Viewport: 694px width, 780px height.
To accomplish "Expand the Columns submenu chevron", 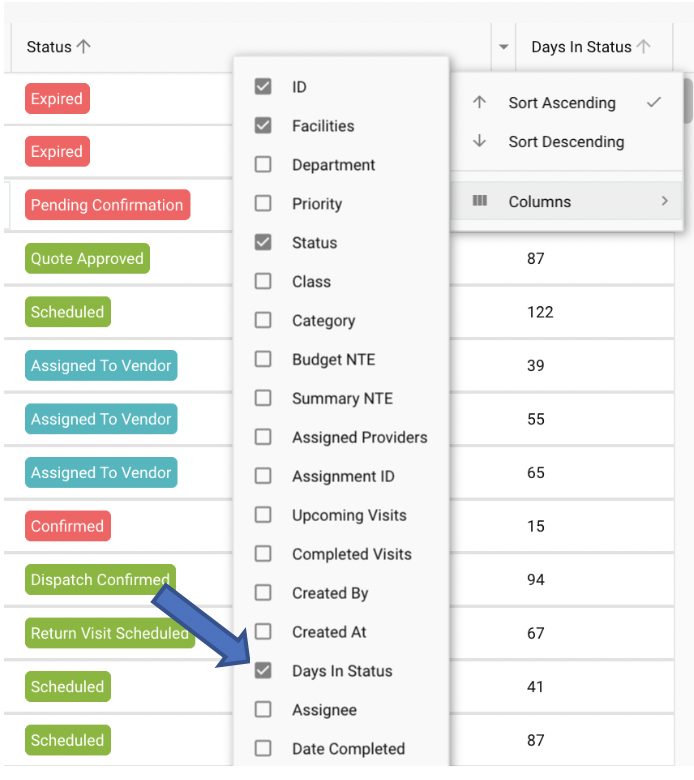I will click(x=664, y=201).
